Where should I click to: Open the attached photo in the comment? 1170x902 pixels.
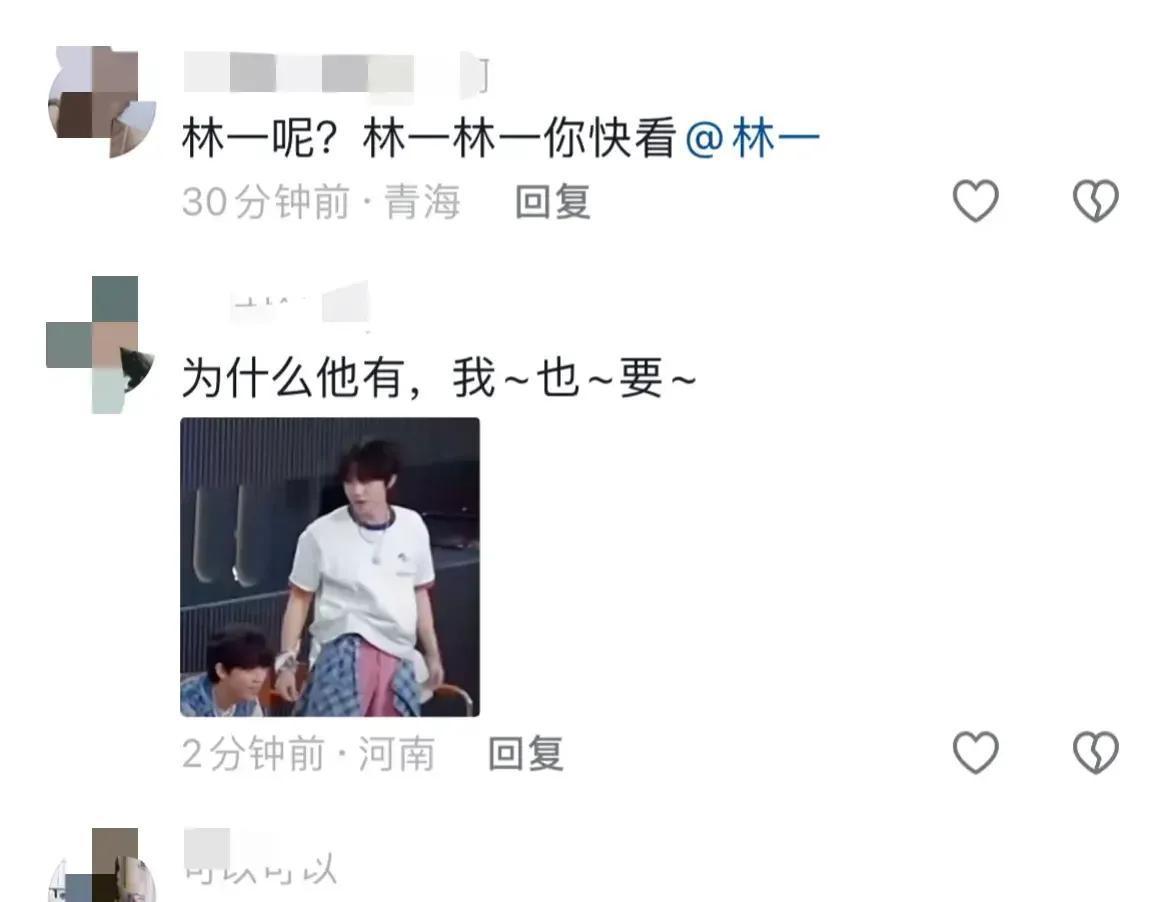pyautogui.click(x=330, y=567)
